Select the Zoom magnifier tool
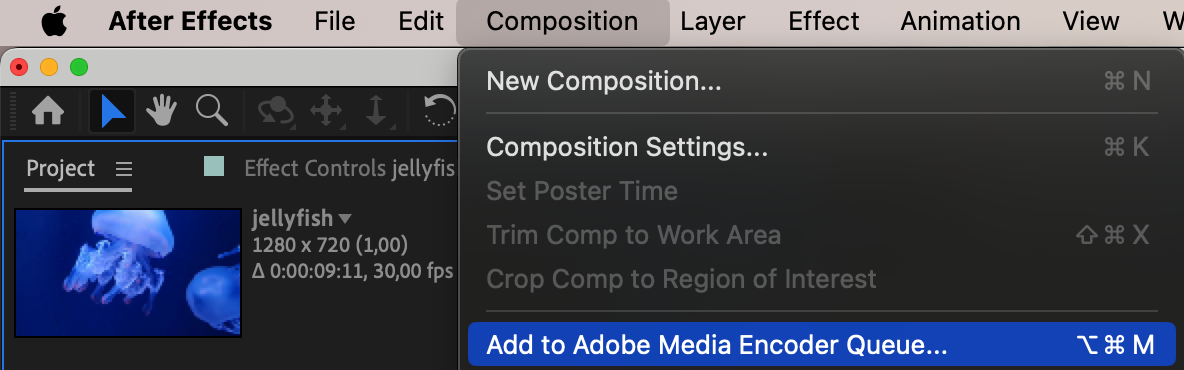Screen dimensions: 1184x370 click(211, 111)
